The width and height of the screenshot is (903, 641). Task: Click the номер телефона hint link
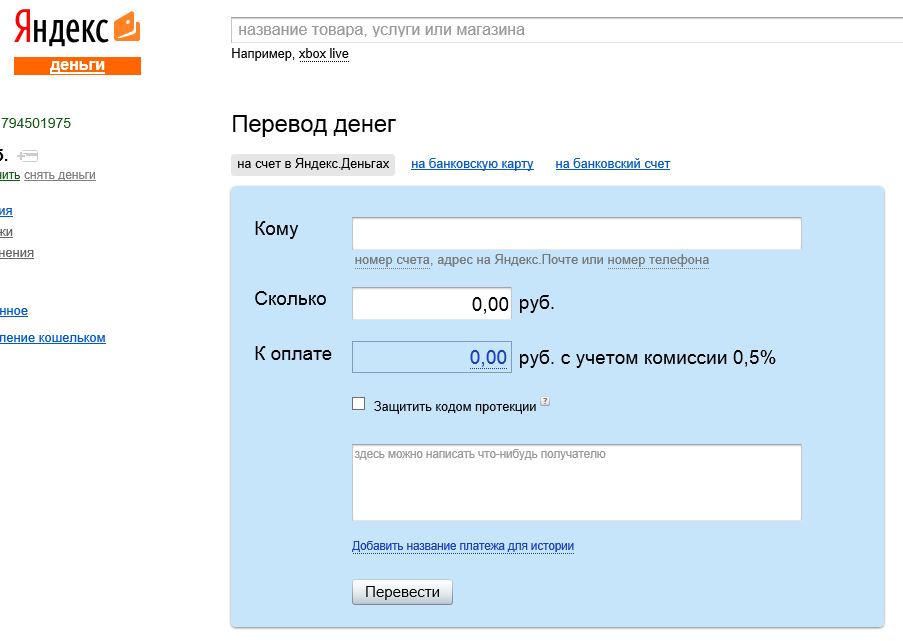coord(658,260)
